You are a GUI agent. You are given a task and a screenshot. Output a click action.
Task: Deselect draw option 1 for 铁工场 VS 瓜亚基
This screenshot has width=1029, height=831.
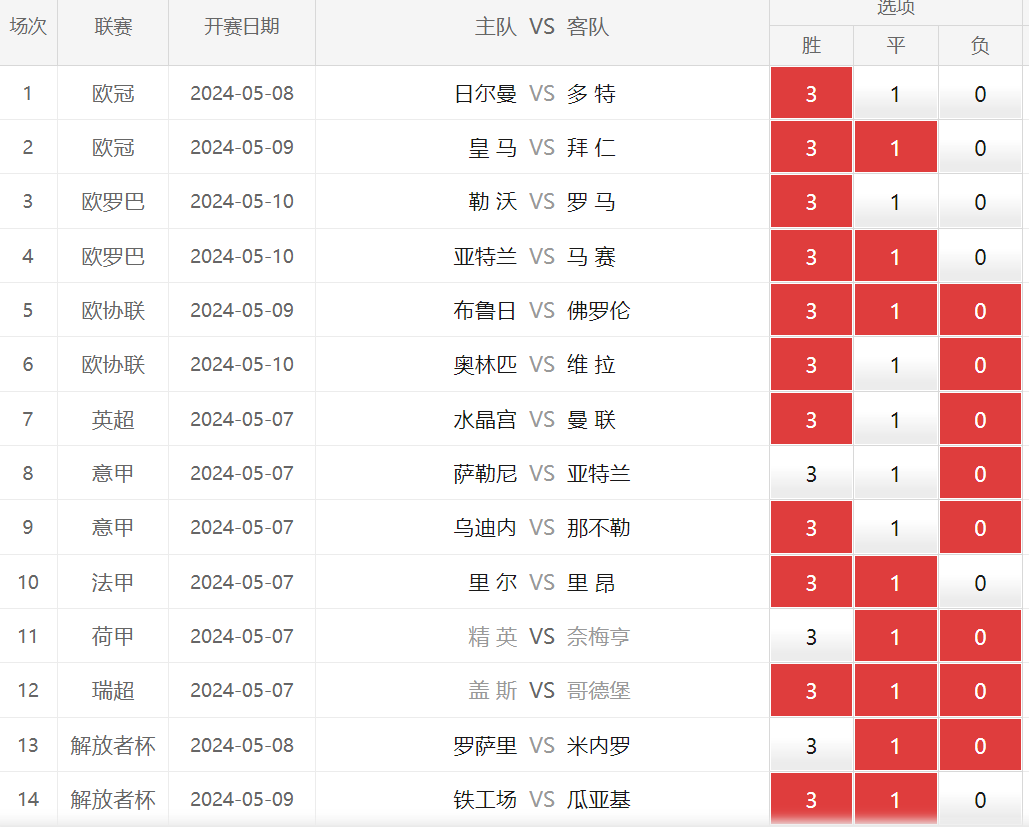[895, 798]
